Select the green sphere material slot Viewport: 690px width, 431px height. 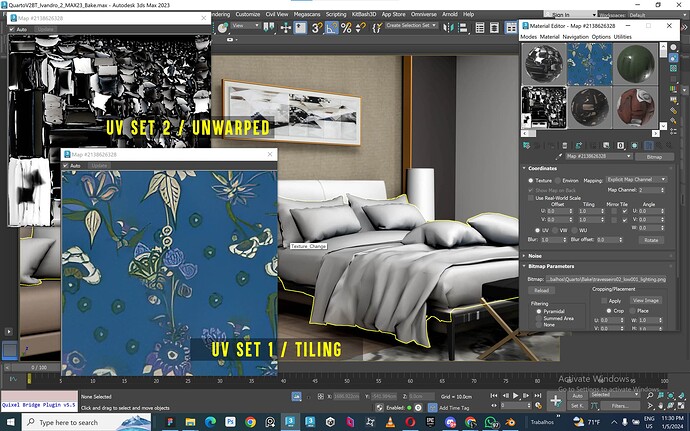coord(635,64)
